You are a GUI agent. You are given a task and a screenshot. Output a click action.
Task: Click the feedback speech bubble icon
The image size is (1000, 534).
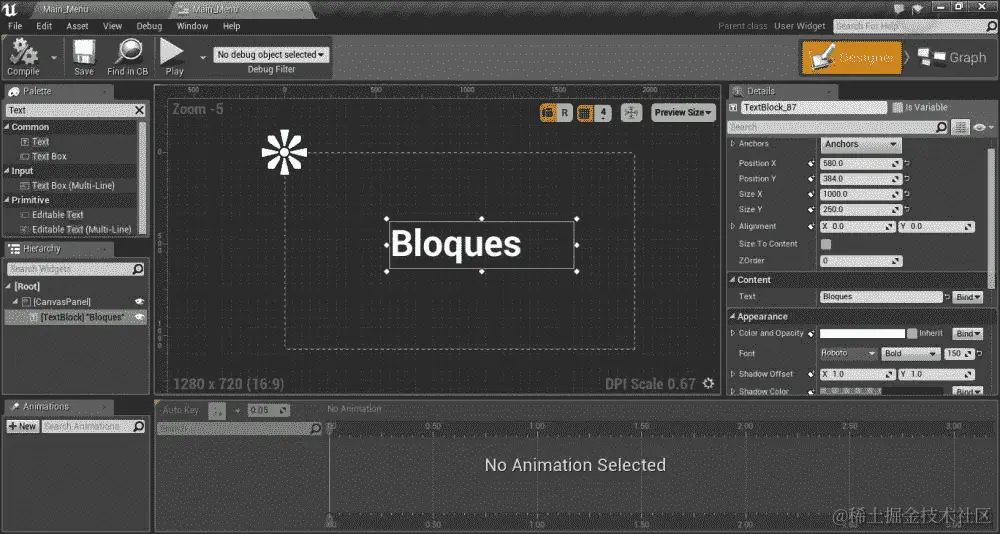[x=899, y=8]
